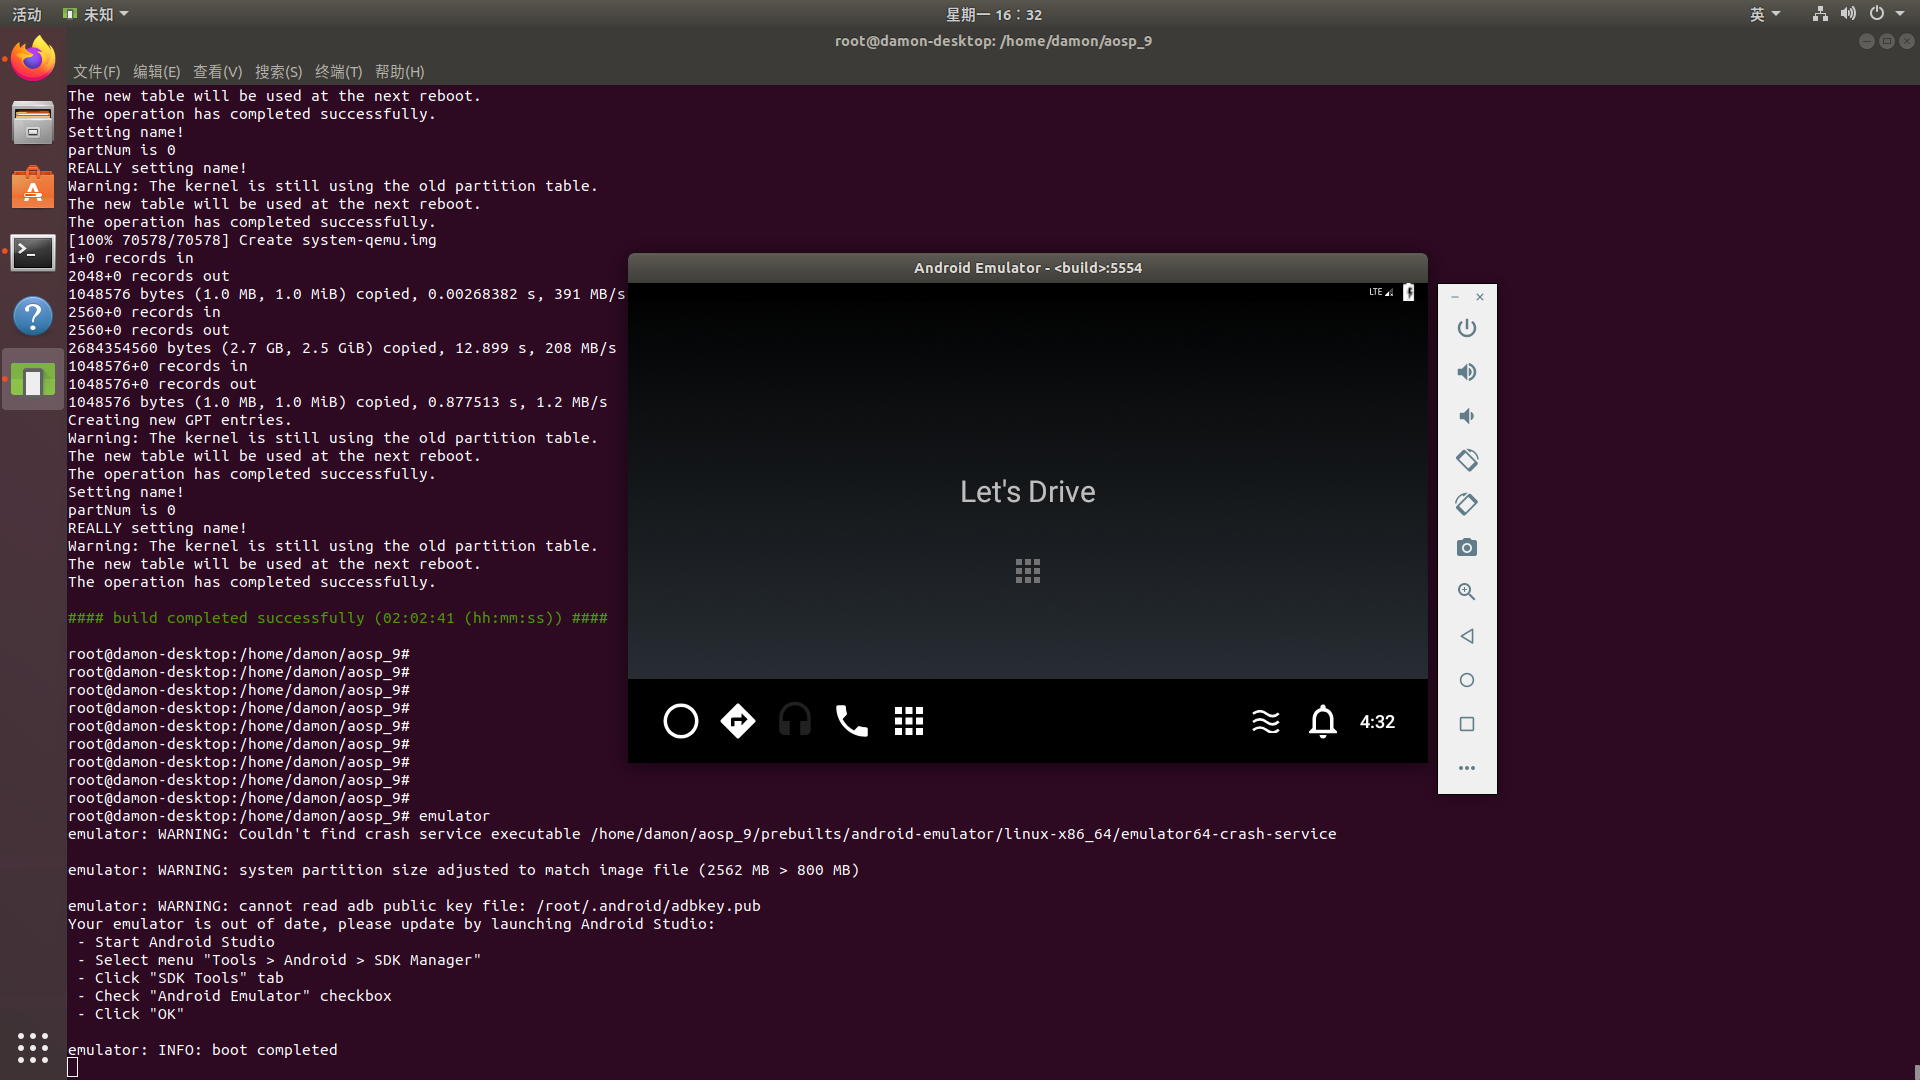Tap the HVAC climate waves icon

[1266, 721]
